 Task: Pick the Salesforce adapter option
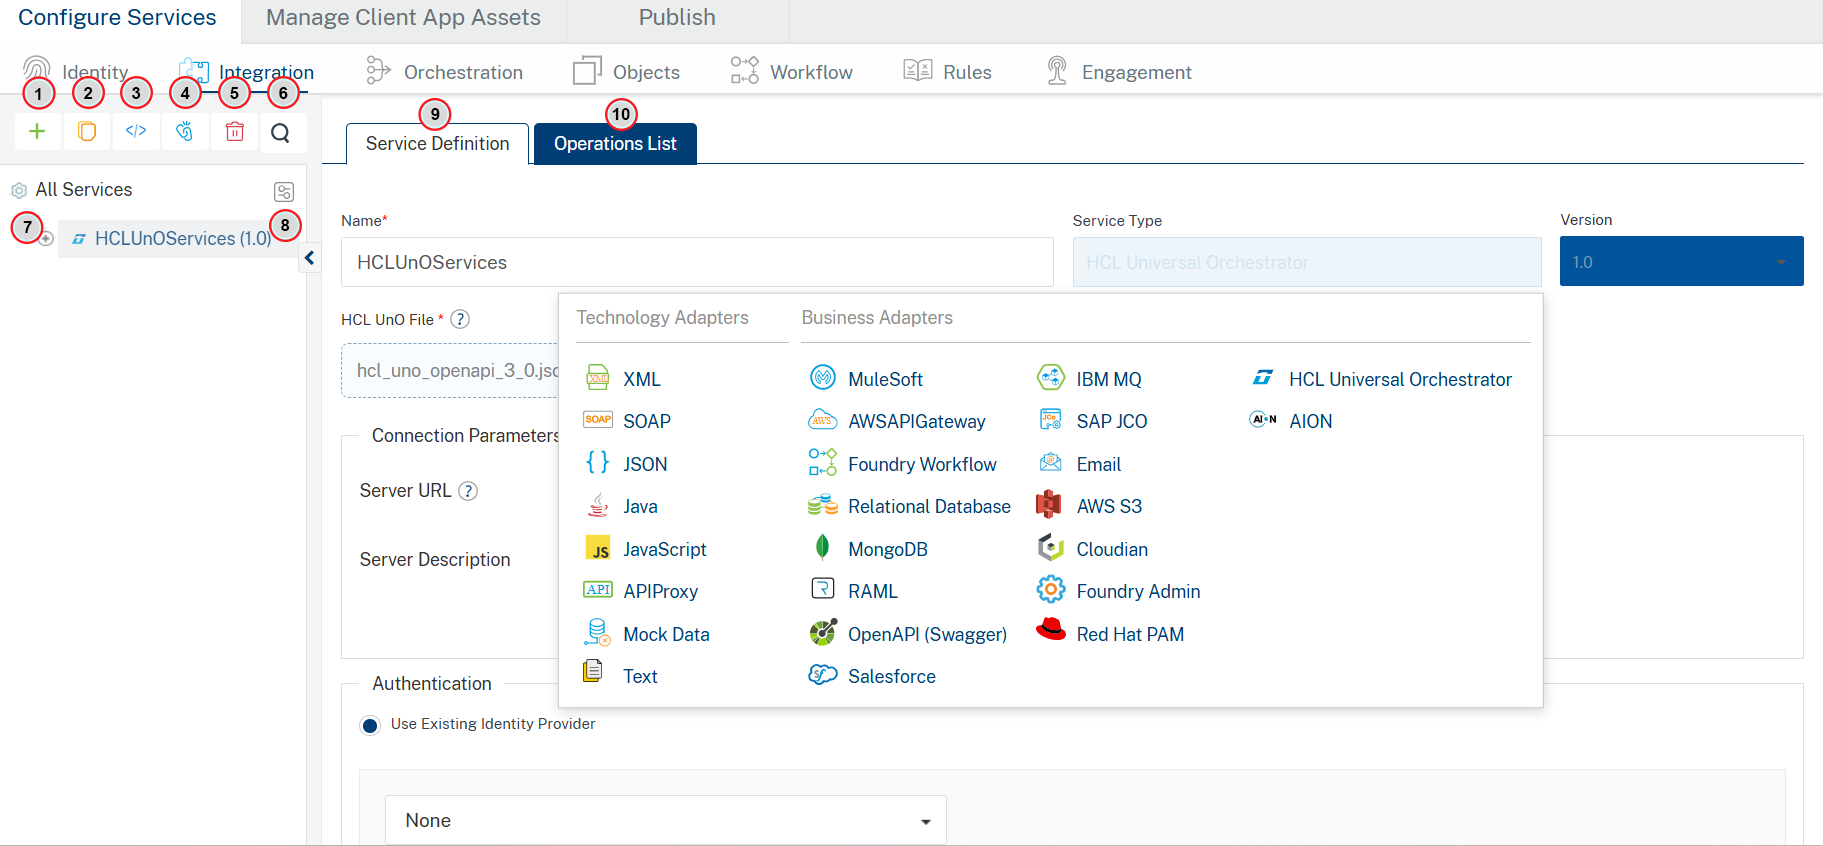[x=891, y=676]
